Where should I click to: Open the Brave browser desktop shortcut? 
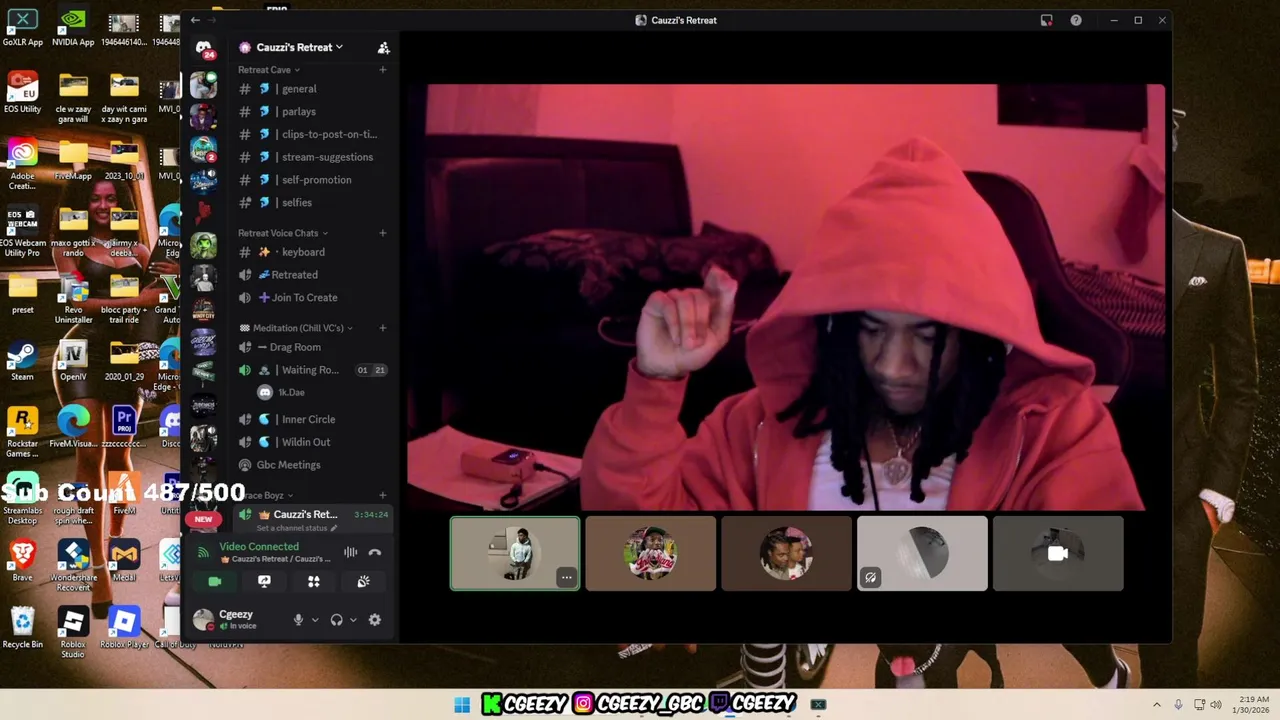click(22, 560)
